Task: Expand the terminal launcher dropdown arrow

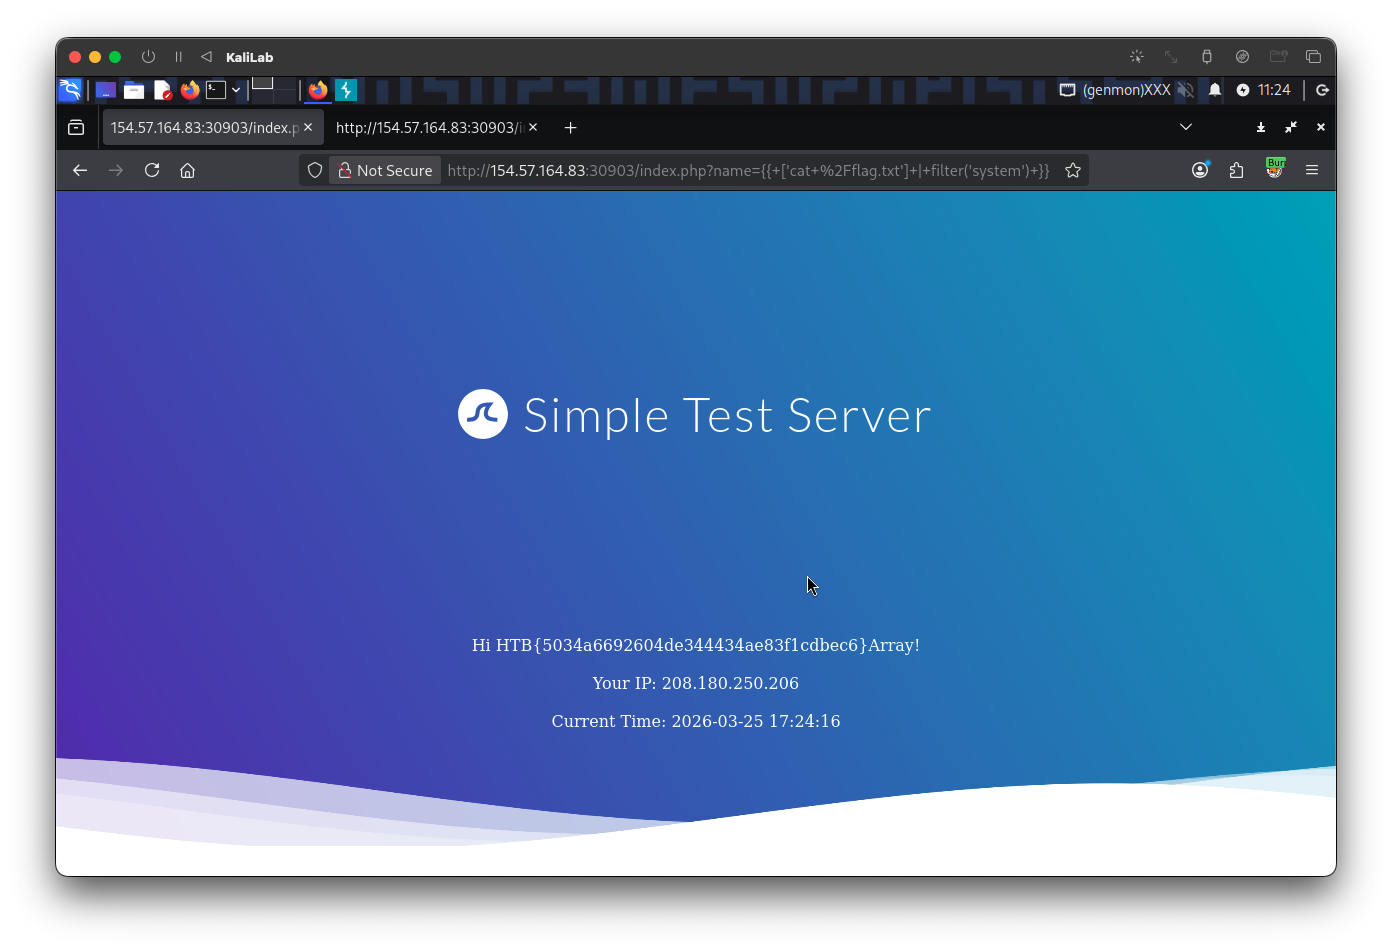Action: (x=236, y=90)
